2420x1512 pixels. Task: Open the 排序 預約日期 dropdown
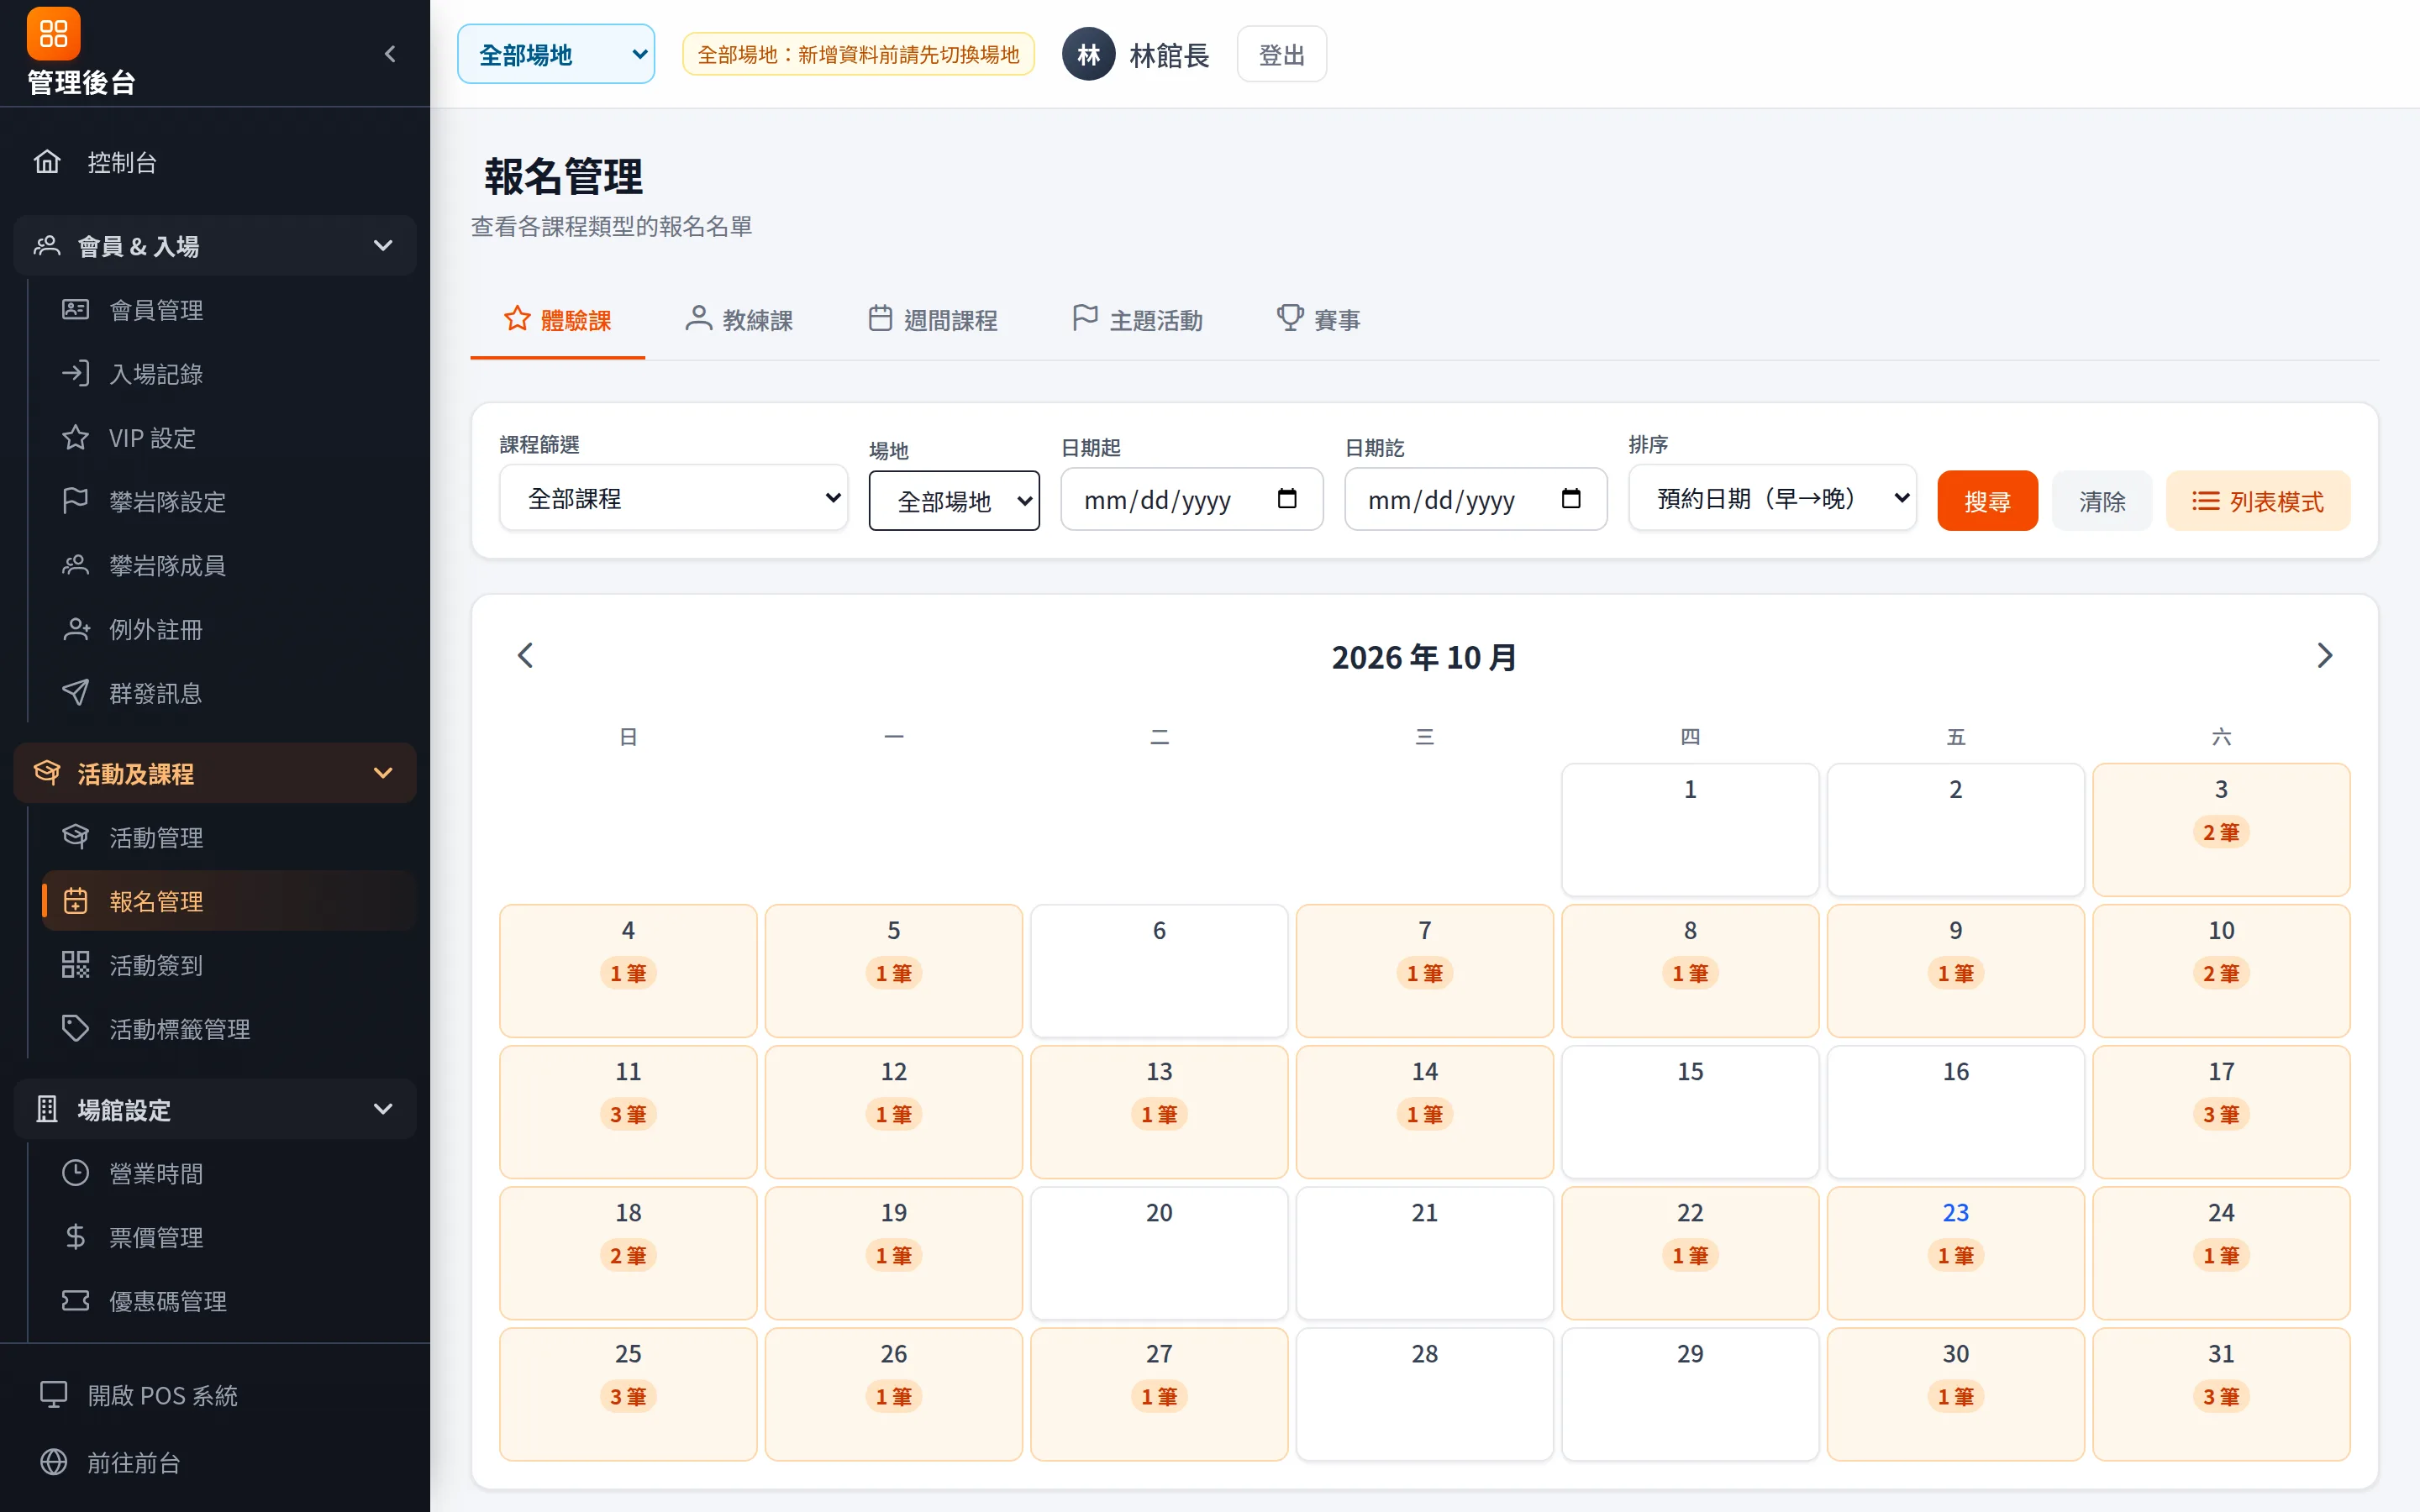tap(1772, 498)
